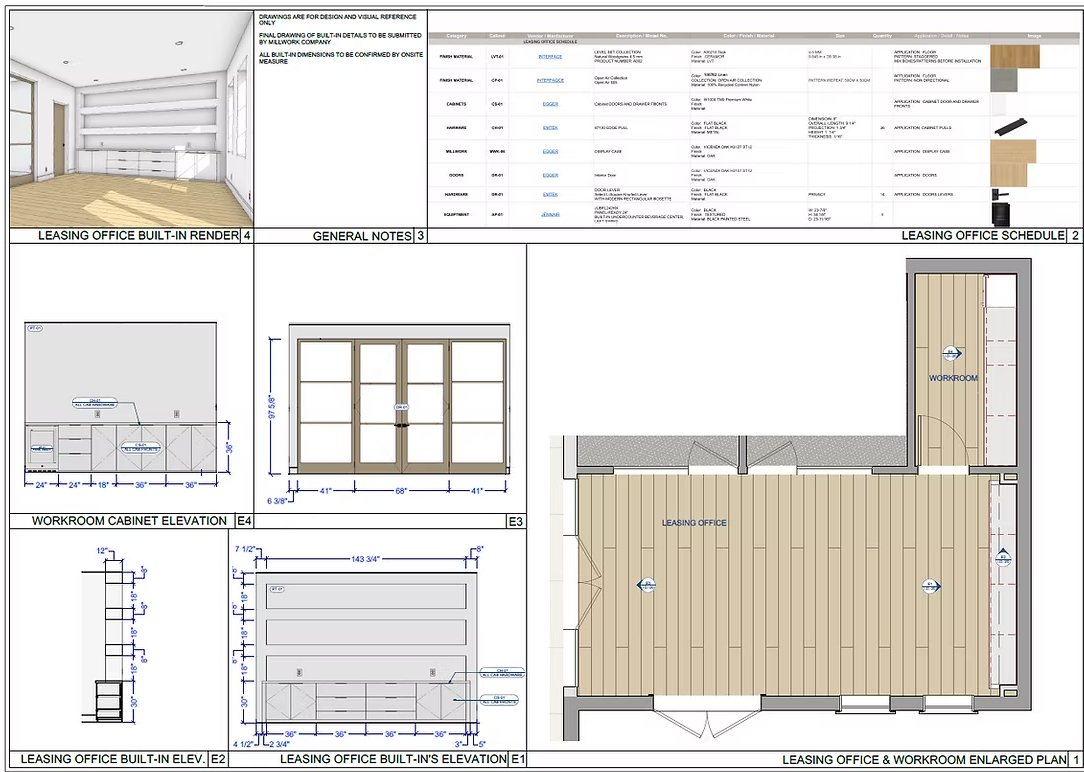Viewport: 1084px width, 772px height.
Task: Click the 12" shelf depth dimension
Action: (x=102, y=551)
